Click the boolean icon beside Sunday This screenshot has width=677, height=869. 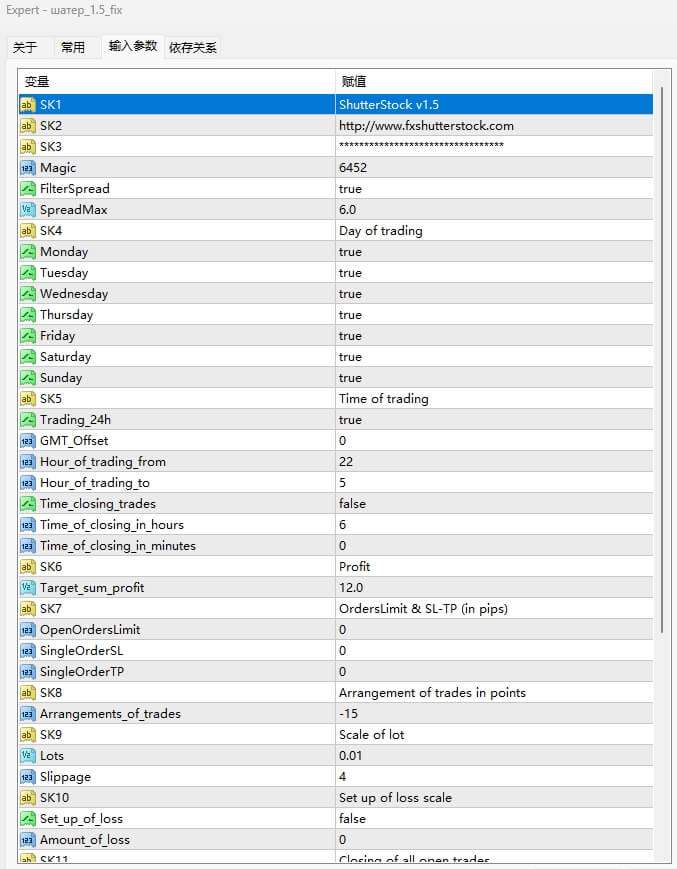coord(28,379)
